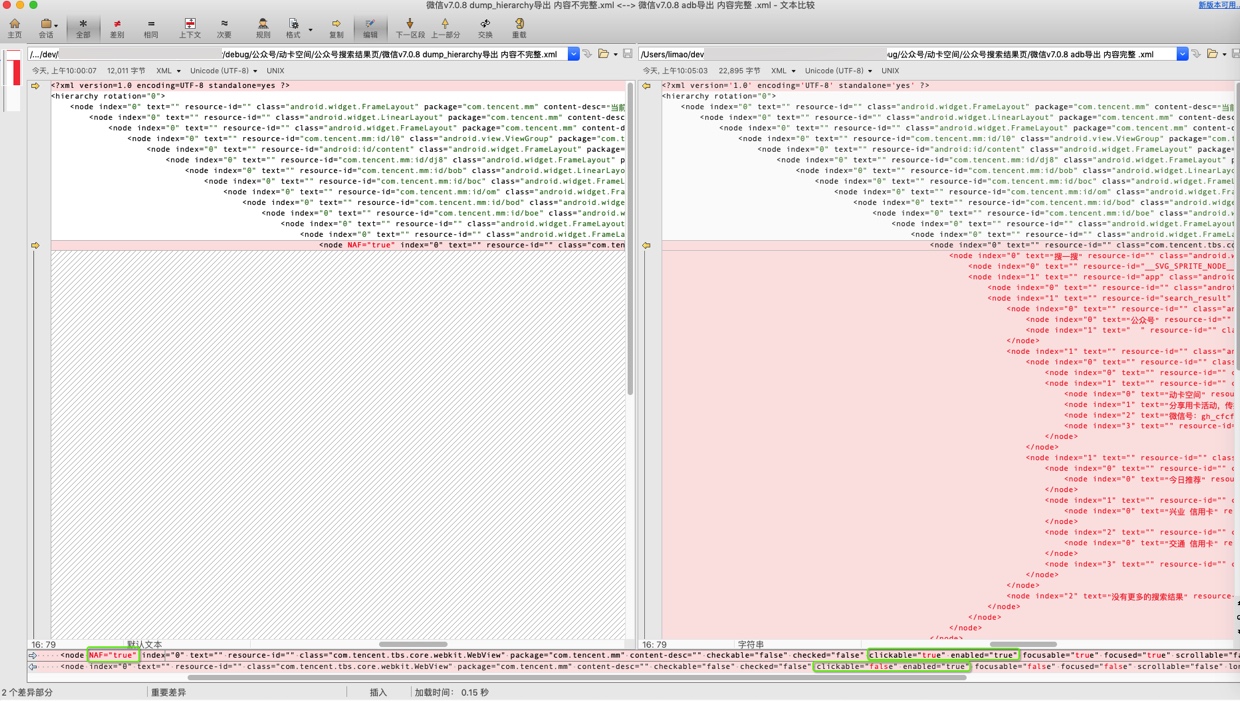Click left pane open folder icon
The image size is (1240, 701).
(603, 54)
